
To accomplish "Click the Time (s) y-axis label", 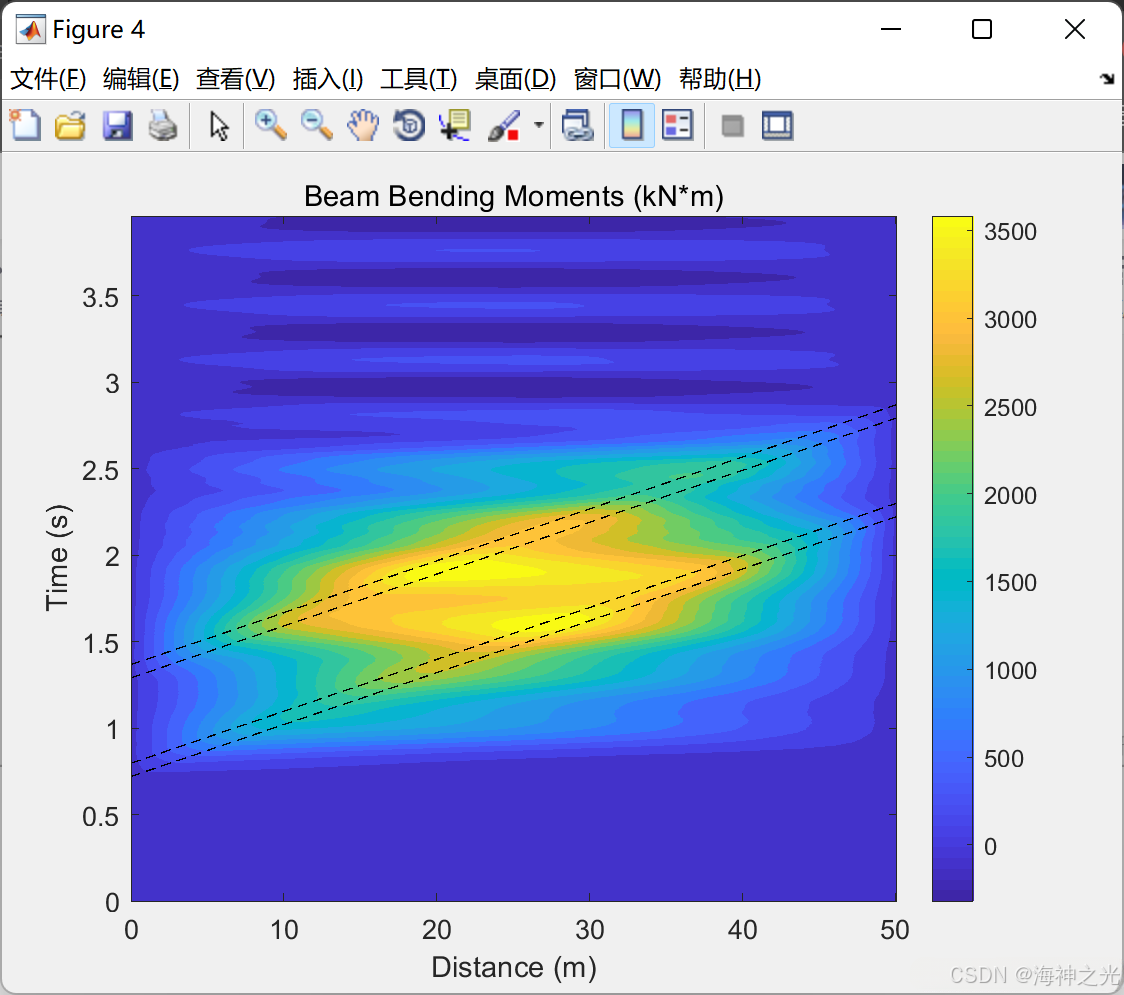I will pos(57,558).
